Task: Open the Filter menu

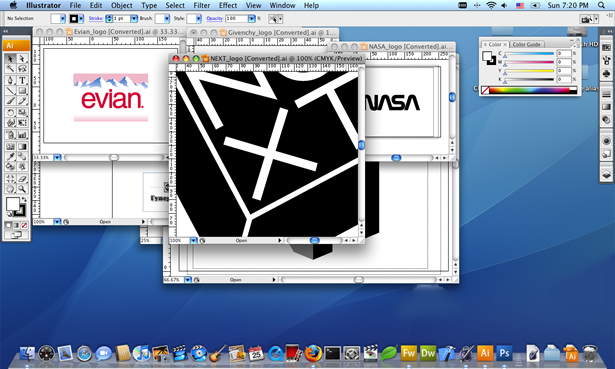Action: (x=202, y=5)
